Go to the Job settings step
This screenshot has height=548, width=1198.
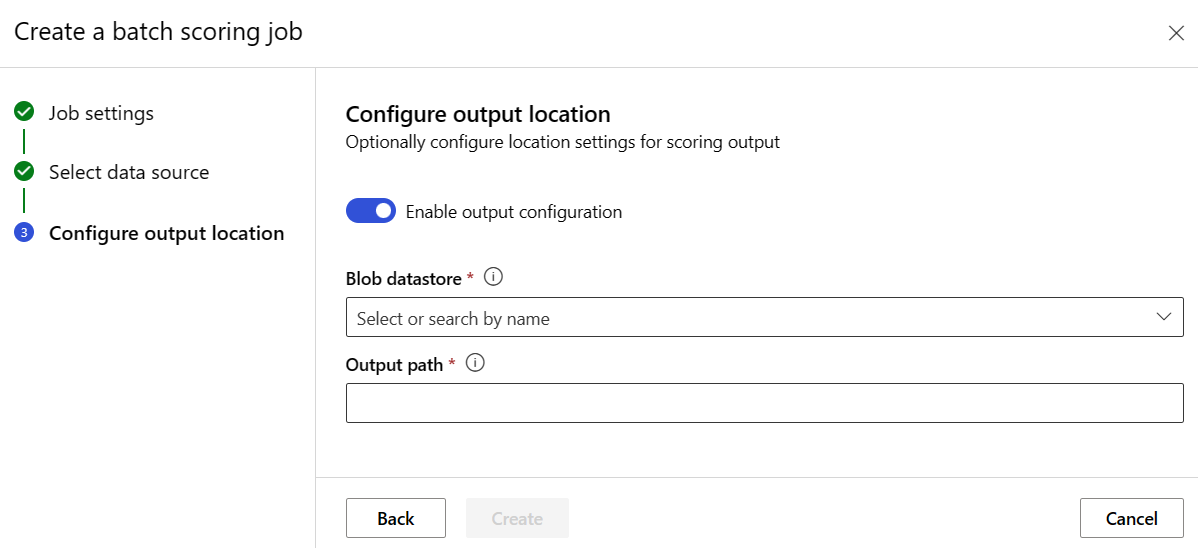(x=101, y=113)
